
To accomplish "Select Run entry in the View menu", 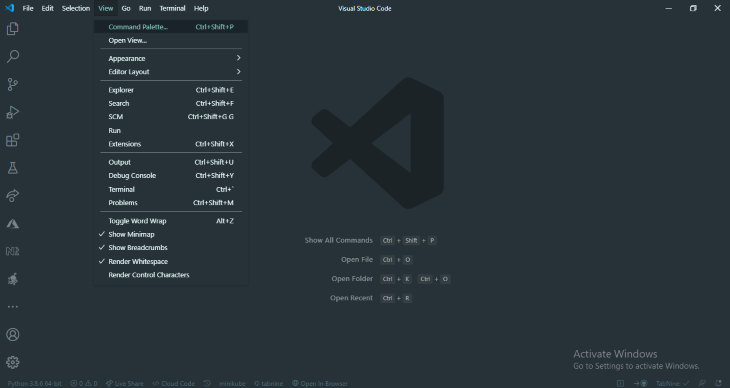I will (x=171, y=130).
